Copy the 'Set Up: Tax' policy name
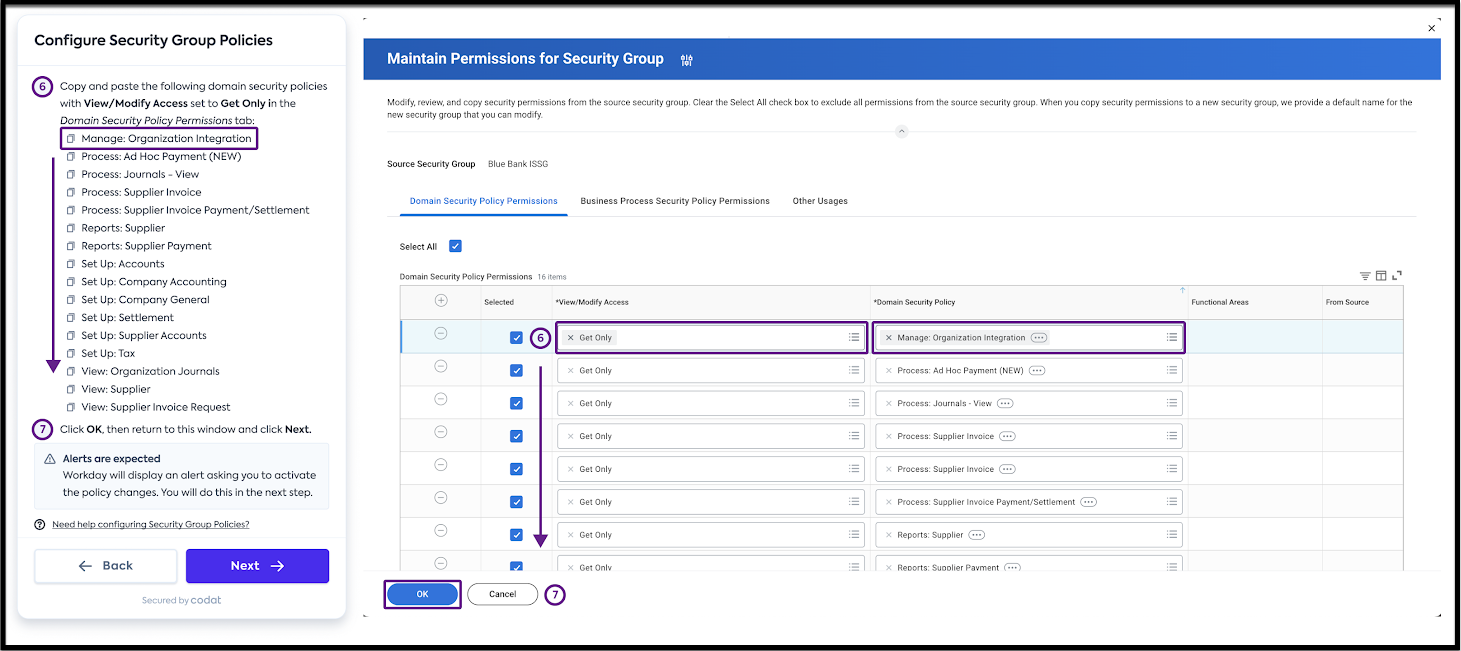Viewport: 1461px width, 651px height. (x=71, y=354)
